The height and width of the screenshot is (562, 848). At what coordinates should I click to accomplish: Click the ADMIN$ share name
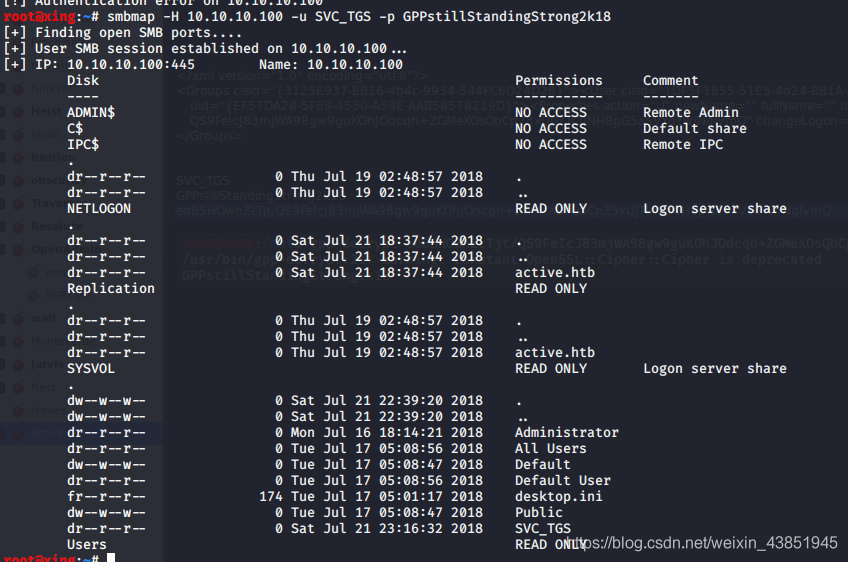[x=91, y=113]
